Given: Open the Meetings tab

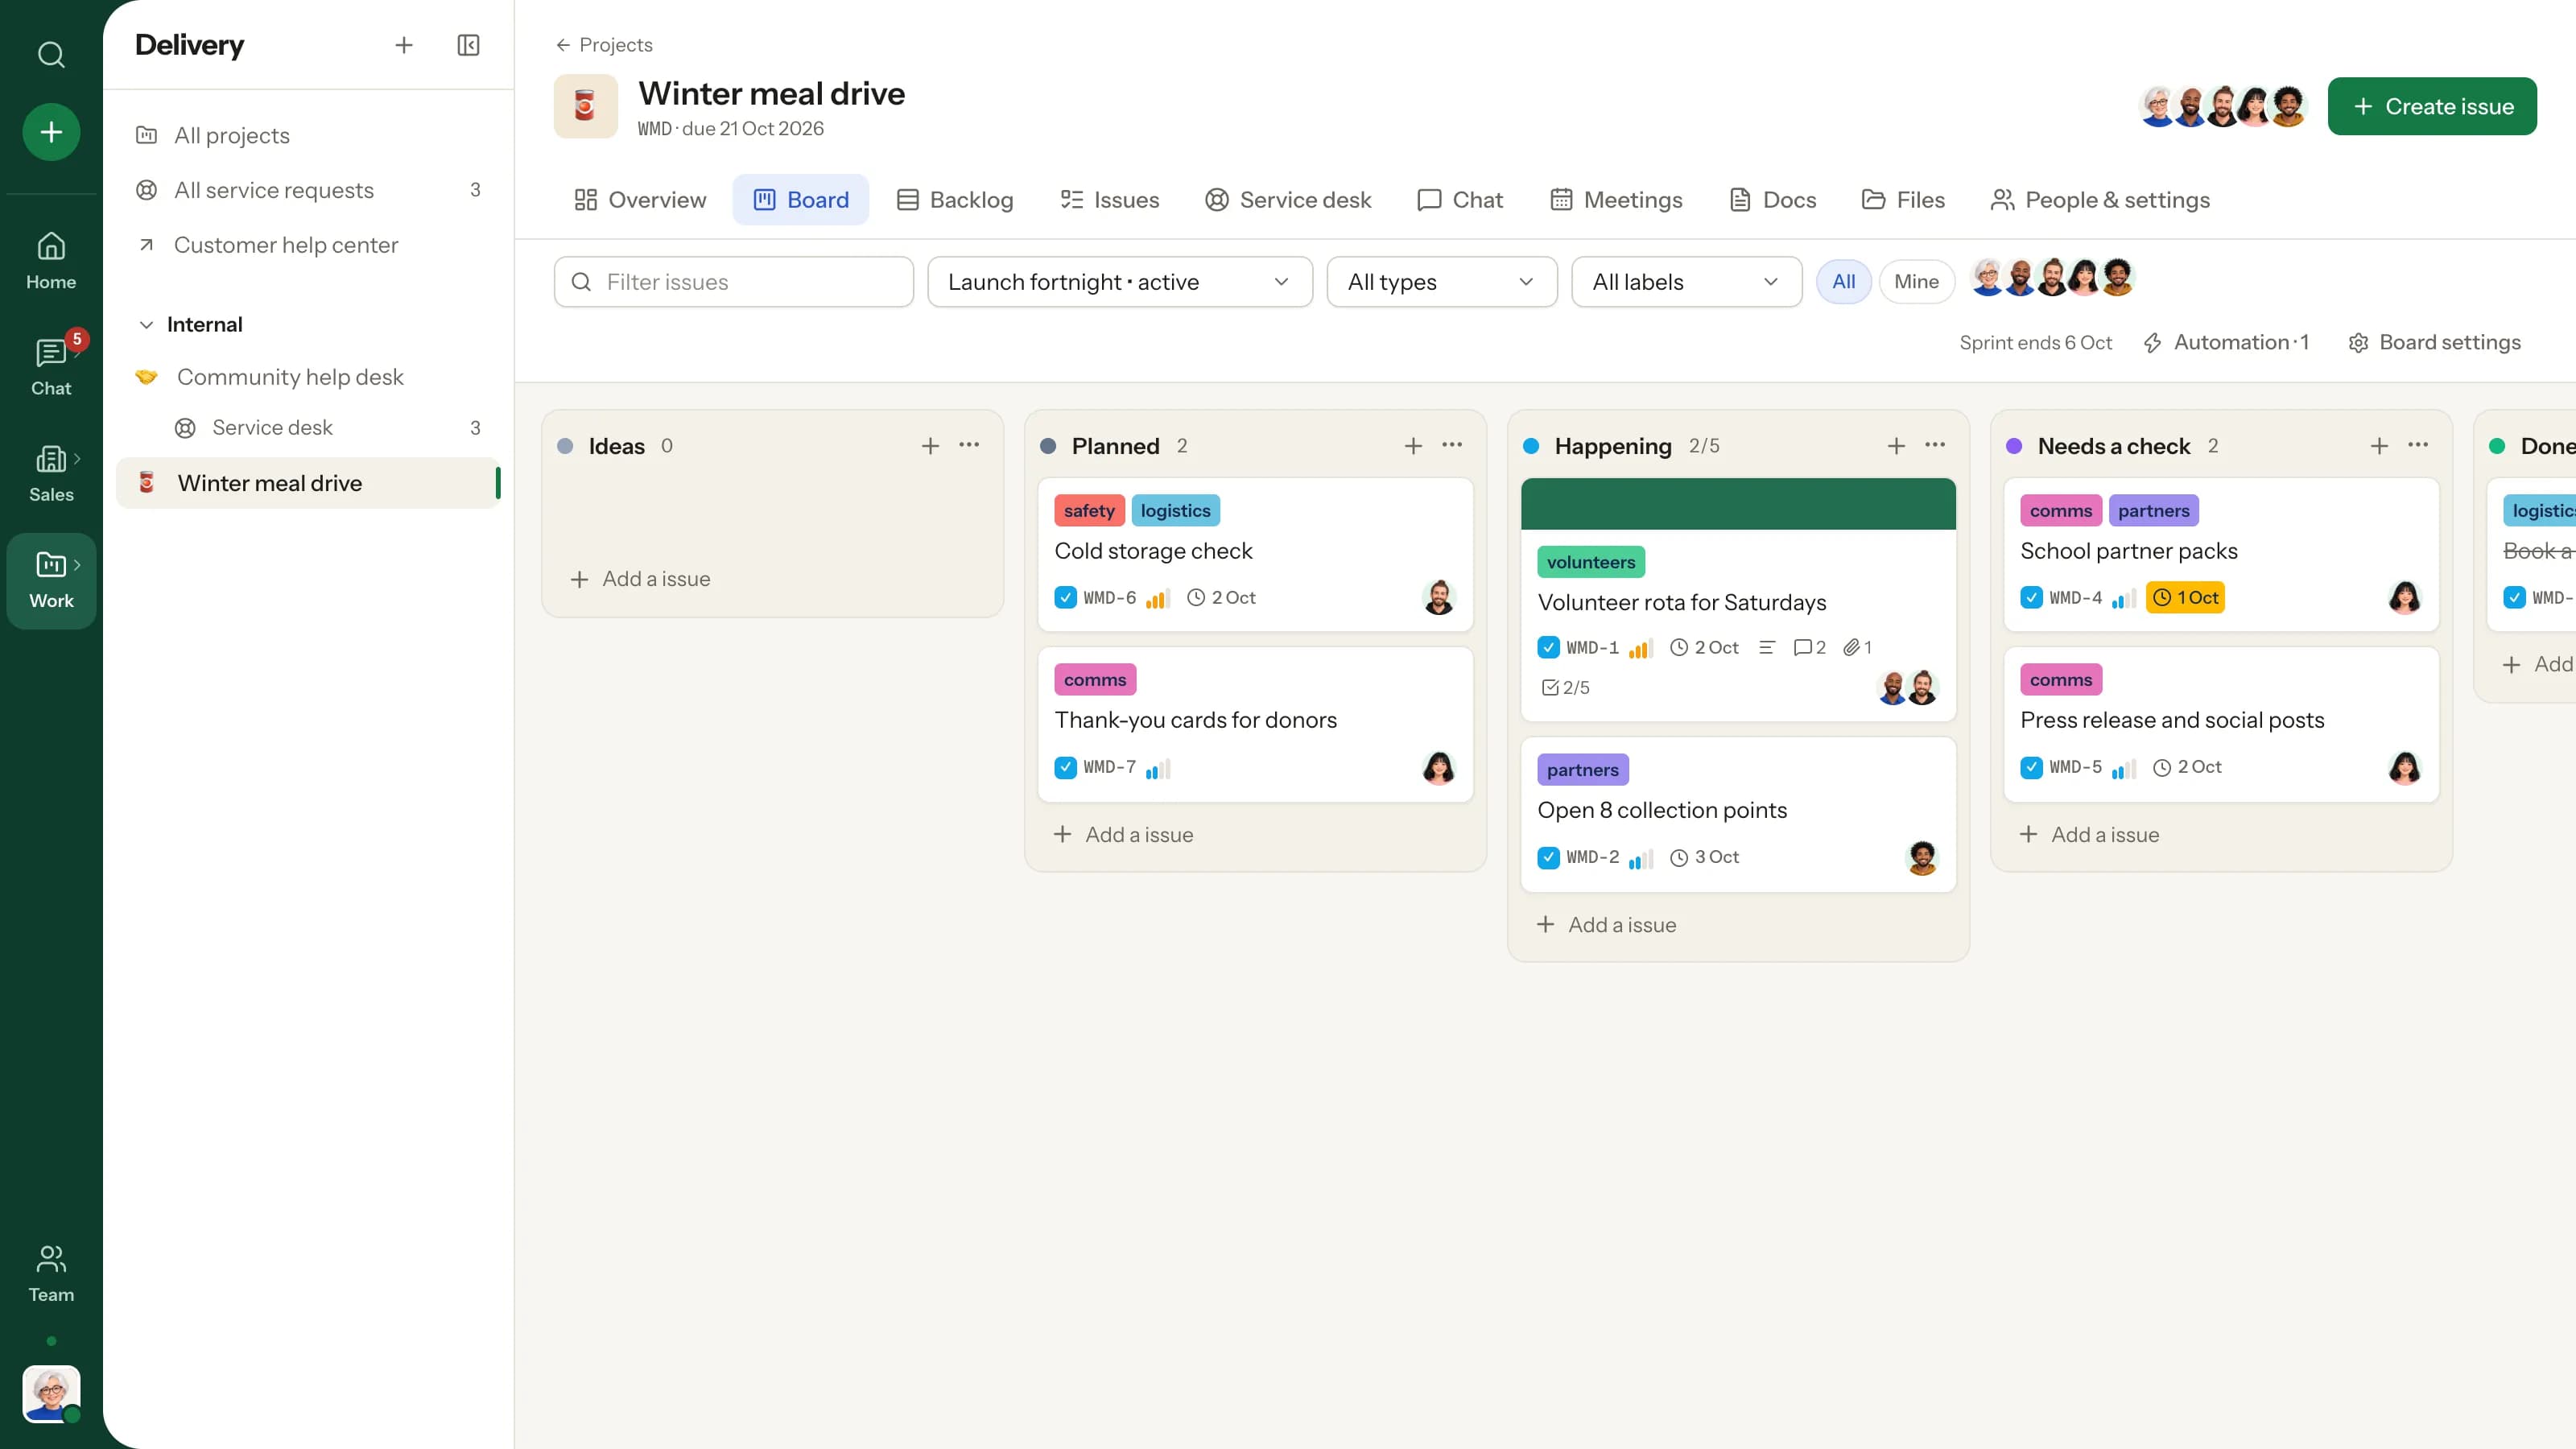Looking at the screenshot, I should coord(1616,200).
